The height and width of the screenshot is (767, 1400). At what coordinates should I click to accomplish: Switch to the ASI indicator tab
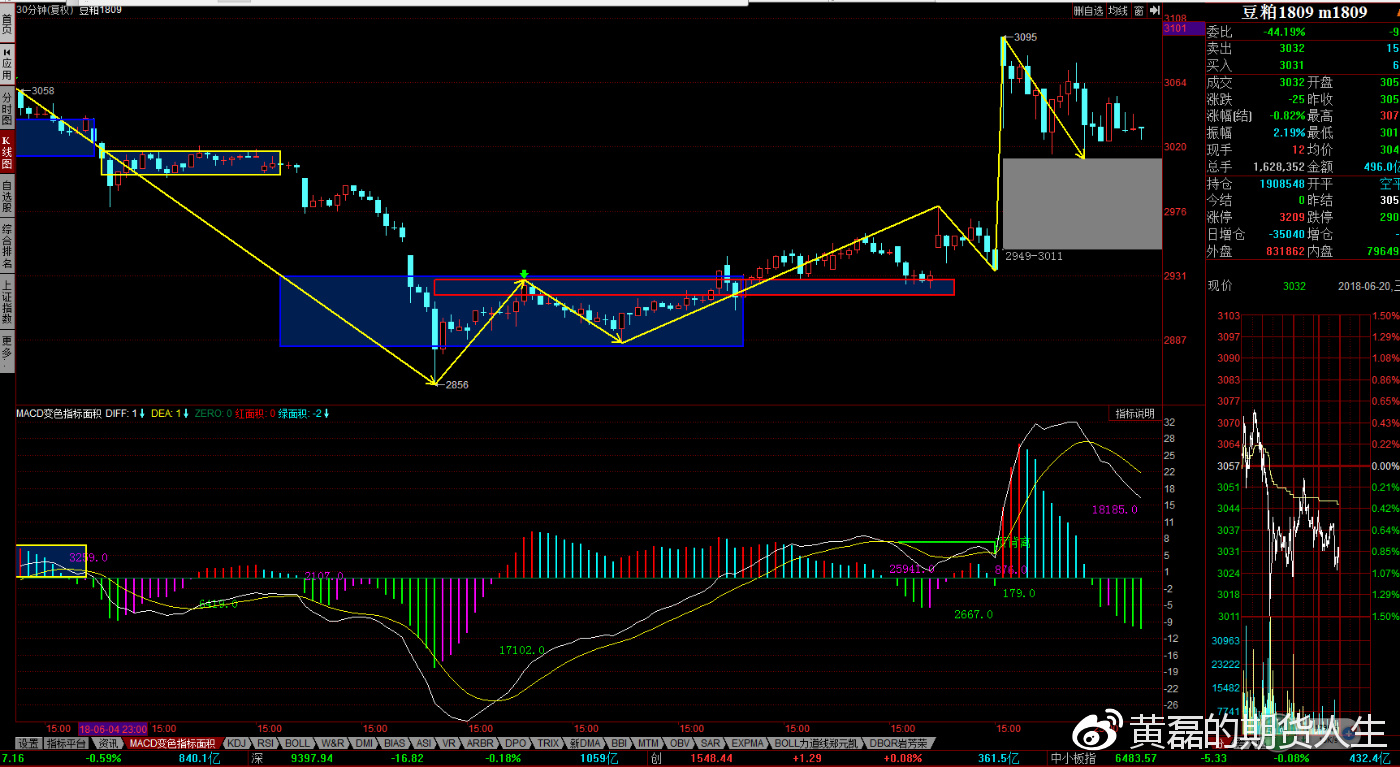(x=424, y=743)
